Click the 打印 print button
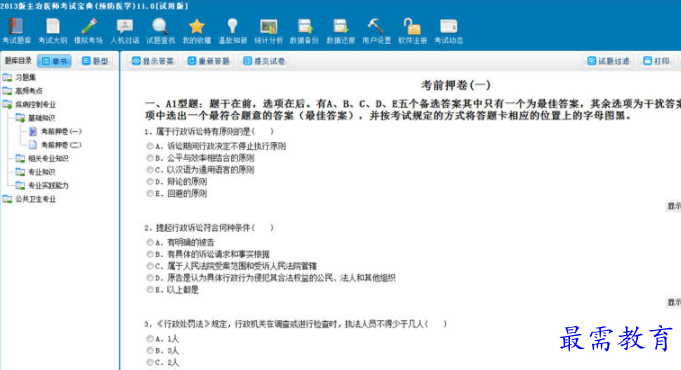The height and width of the screenshot is (370, 681). pyautogui.click(x=656, y=61)
